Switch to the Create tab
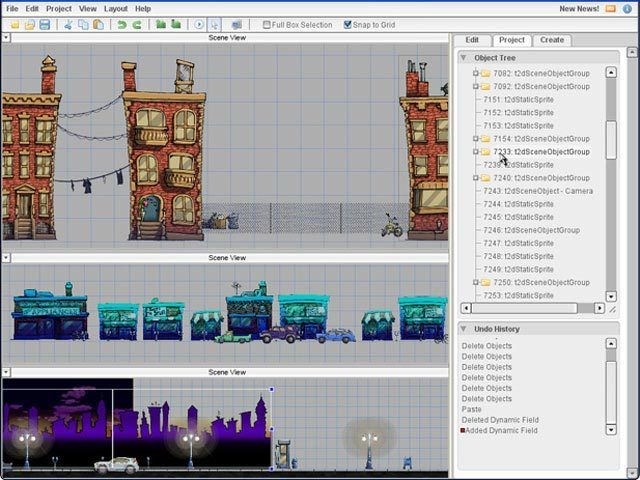The image size is (640, 480). point(551,40)
